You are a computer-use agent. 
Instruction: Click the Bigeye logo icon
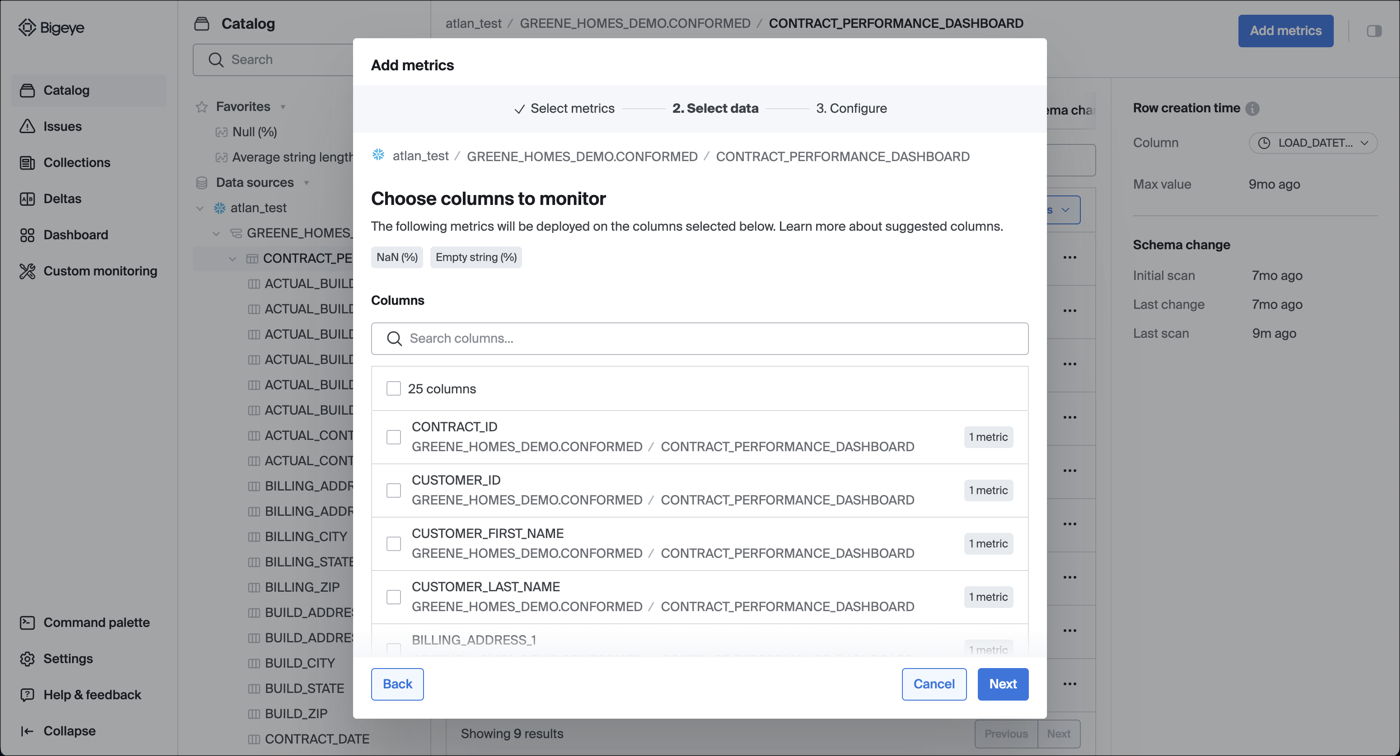coord(27,28)
